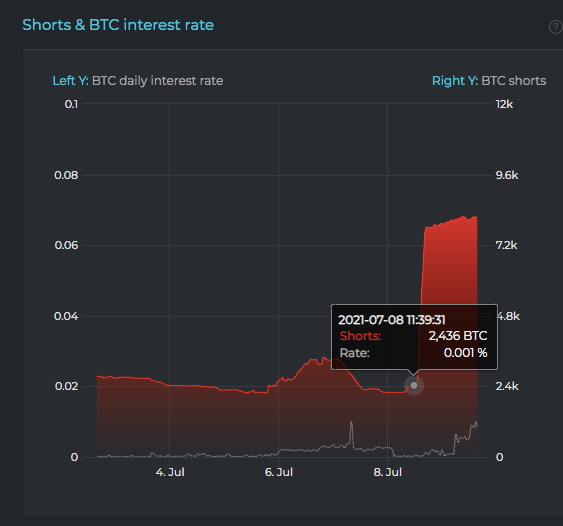Click the 8. Jul date label
This screenshot has width=563, height=526.
point(387,472)
